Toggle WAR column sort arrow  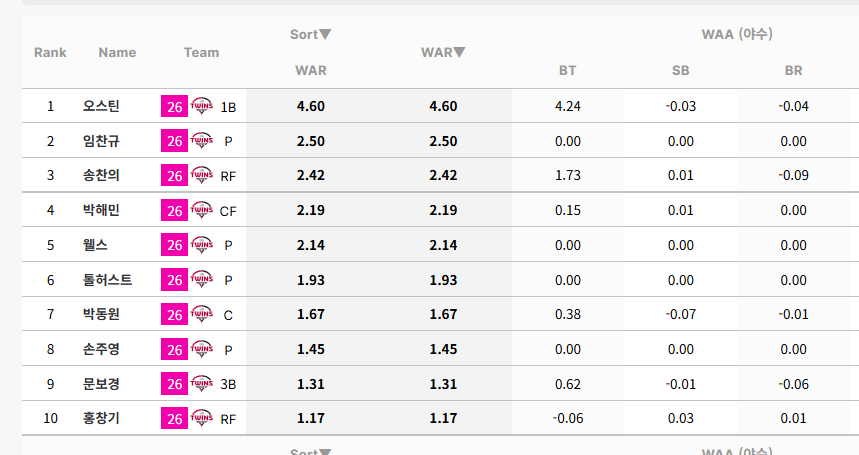pos(459,53)
